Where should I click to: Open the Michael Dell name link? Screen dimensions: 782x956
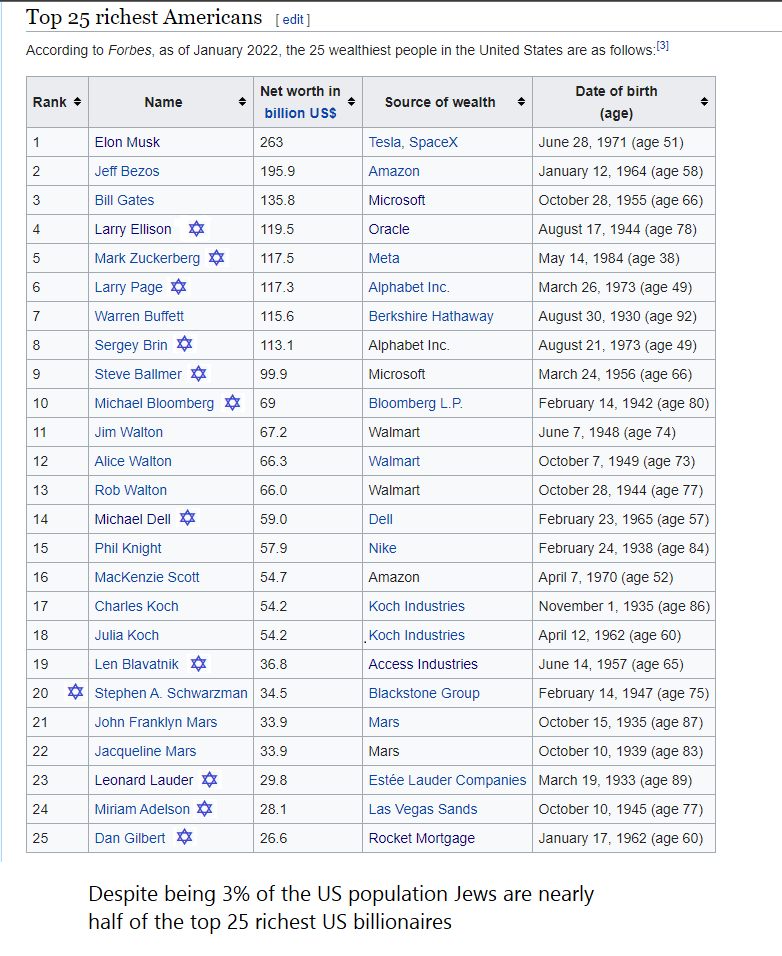coord(132,519)
